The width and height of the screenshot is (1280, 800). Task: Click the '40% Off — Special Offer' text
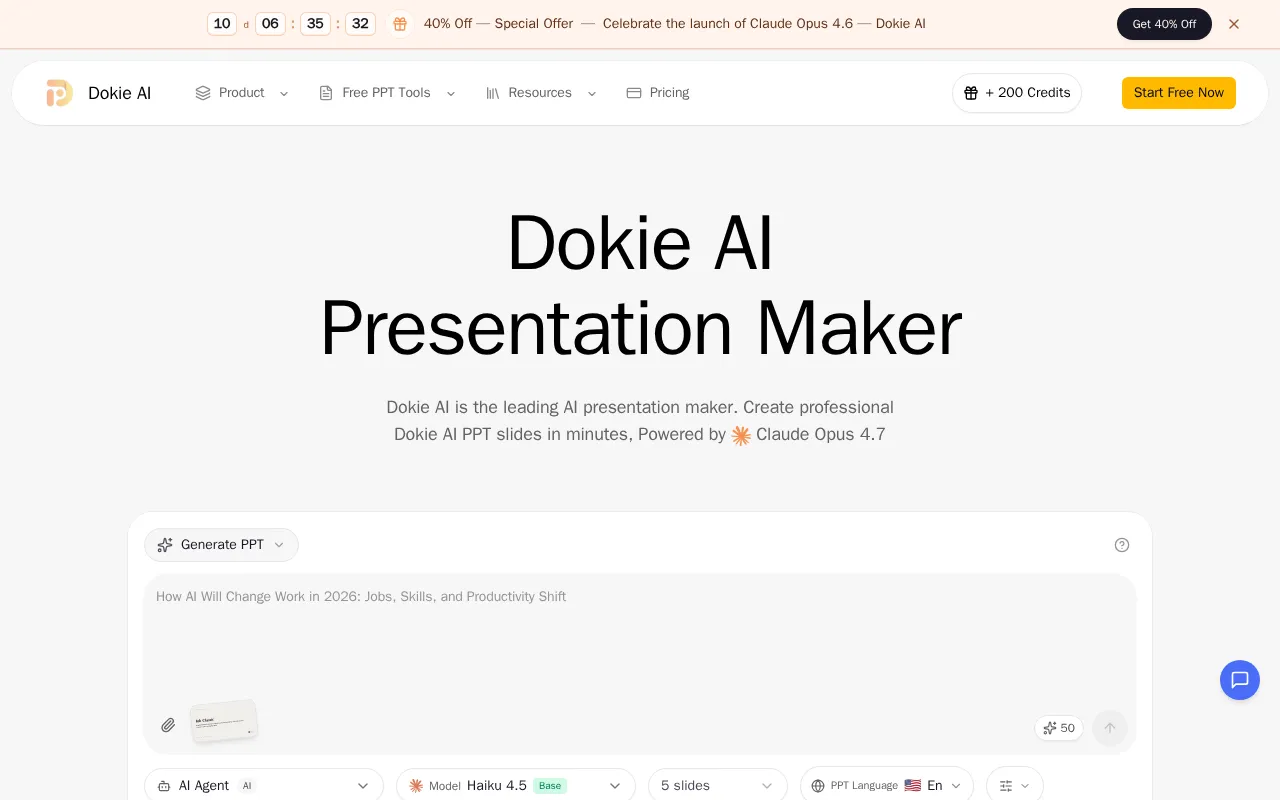pos(498,24)
